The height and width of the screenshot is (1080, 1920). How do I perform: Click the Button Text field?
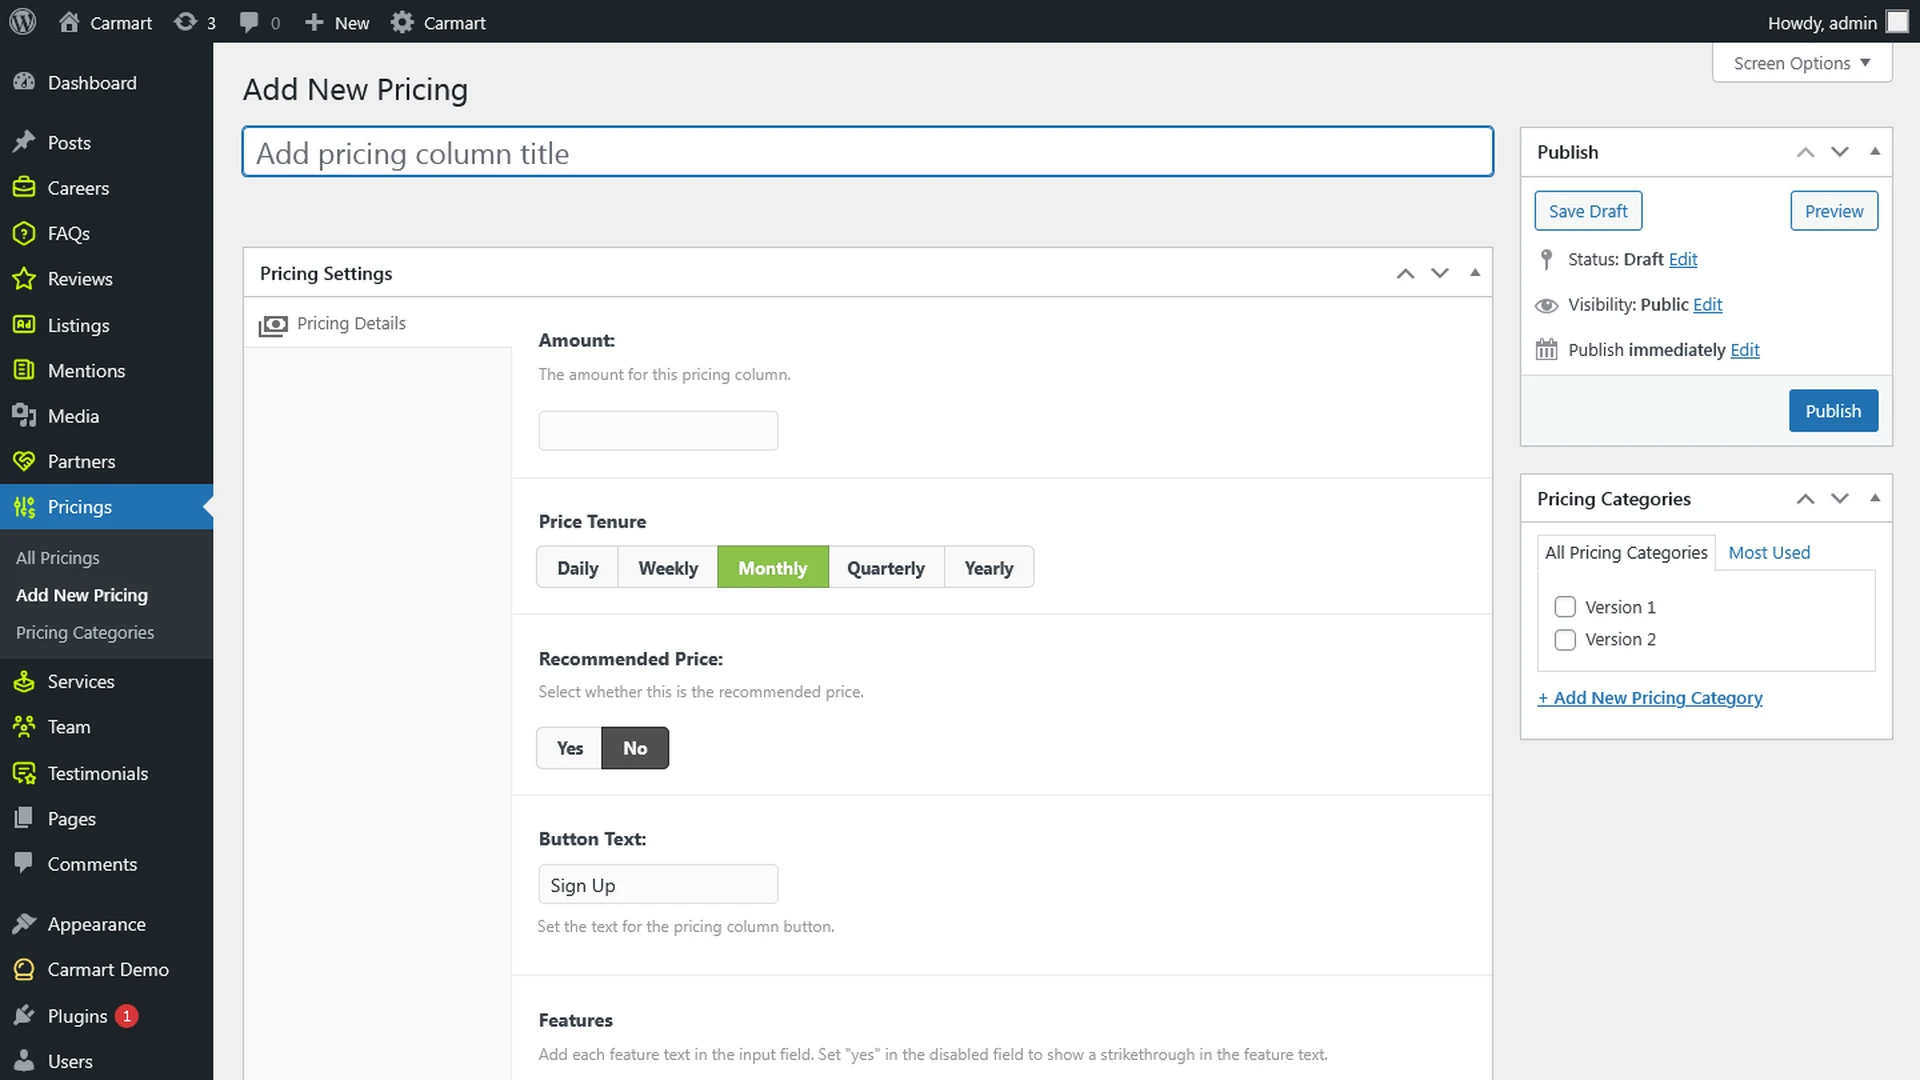click(x=658, y=885)
